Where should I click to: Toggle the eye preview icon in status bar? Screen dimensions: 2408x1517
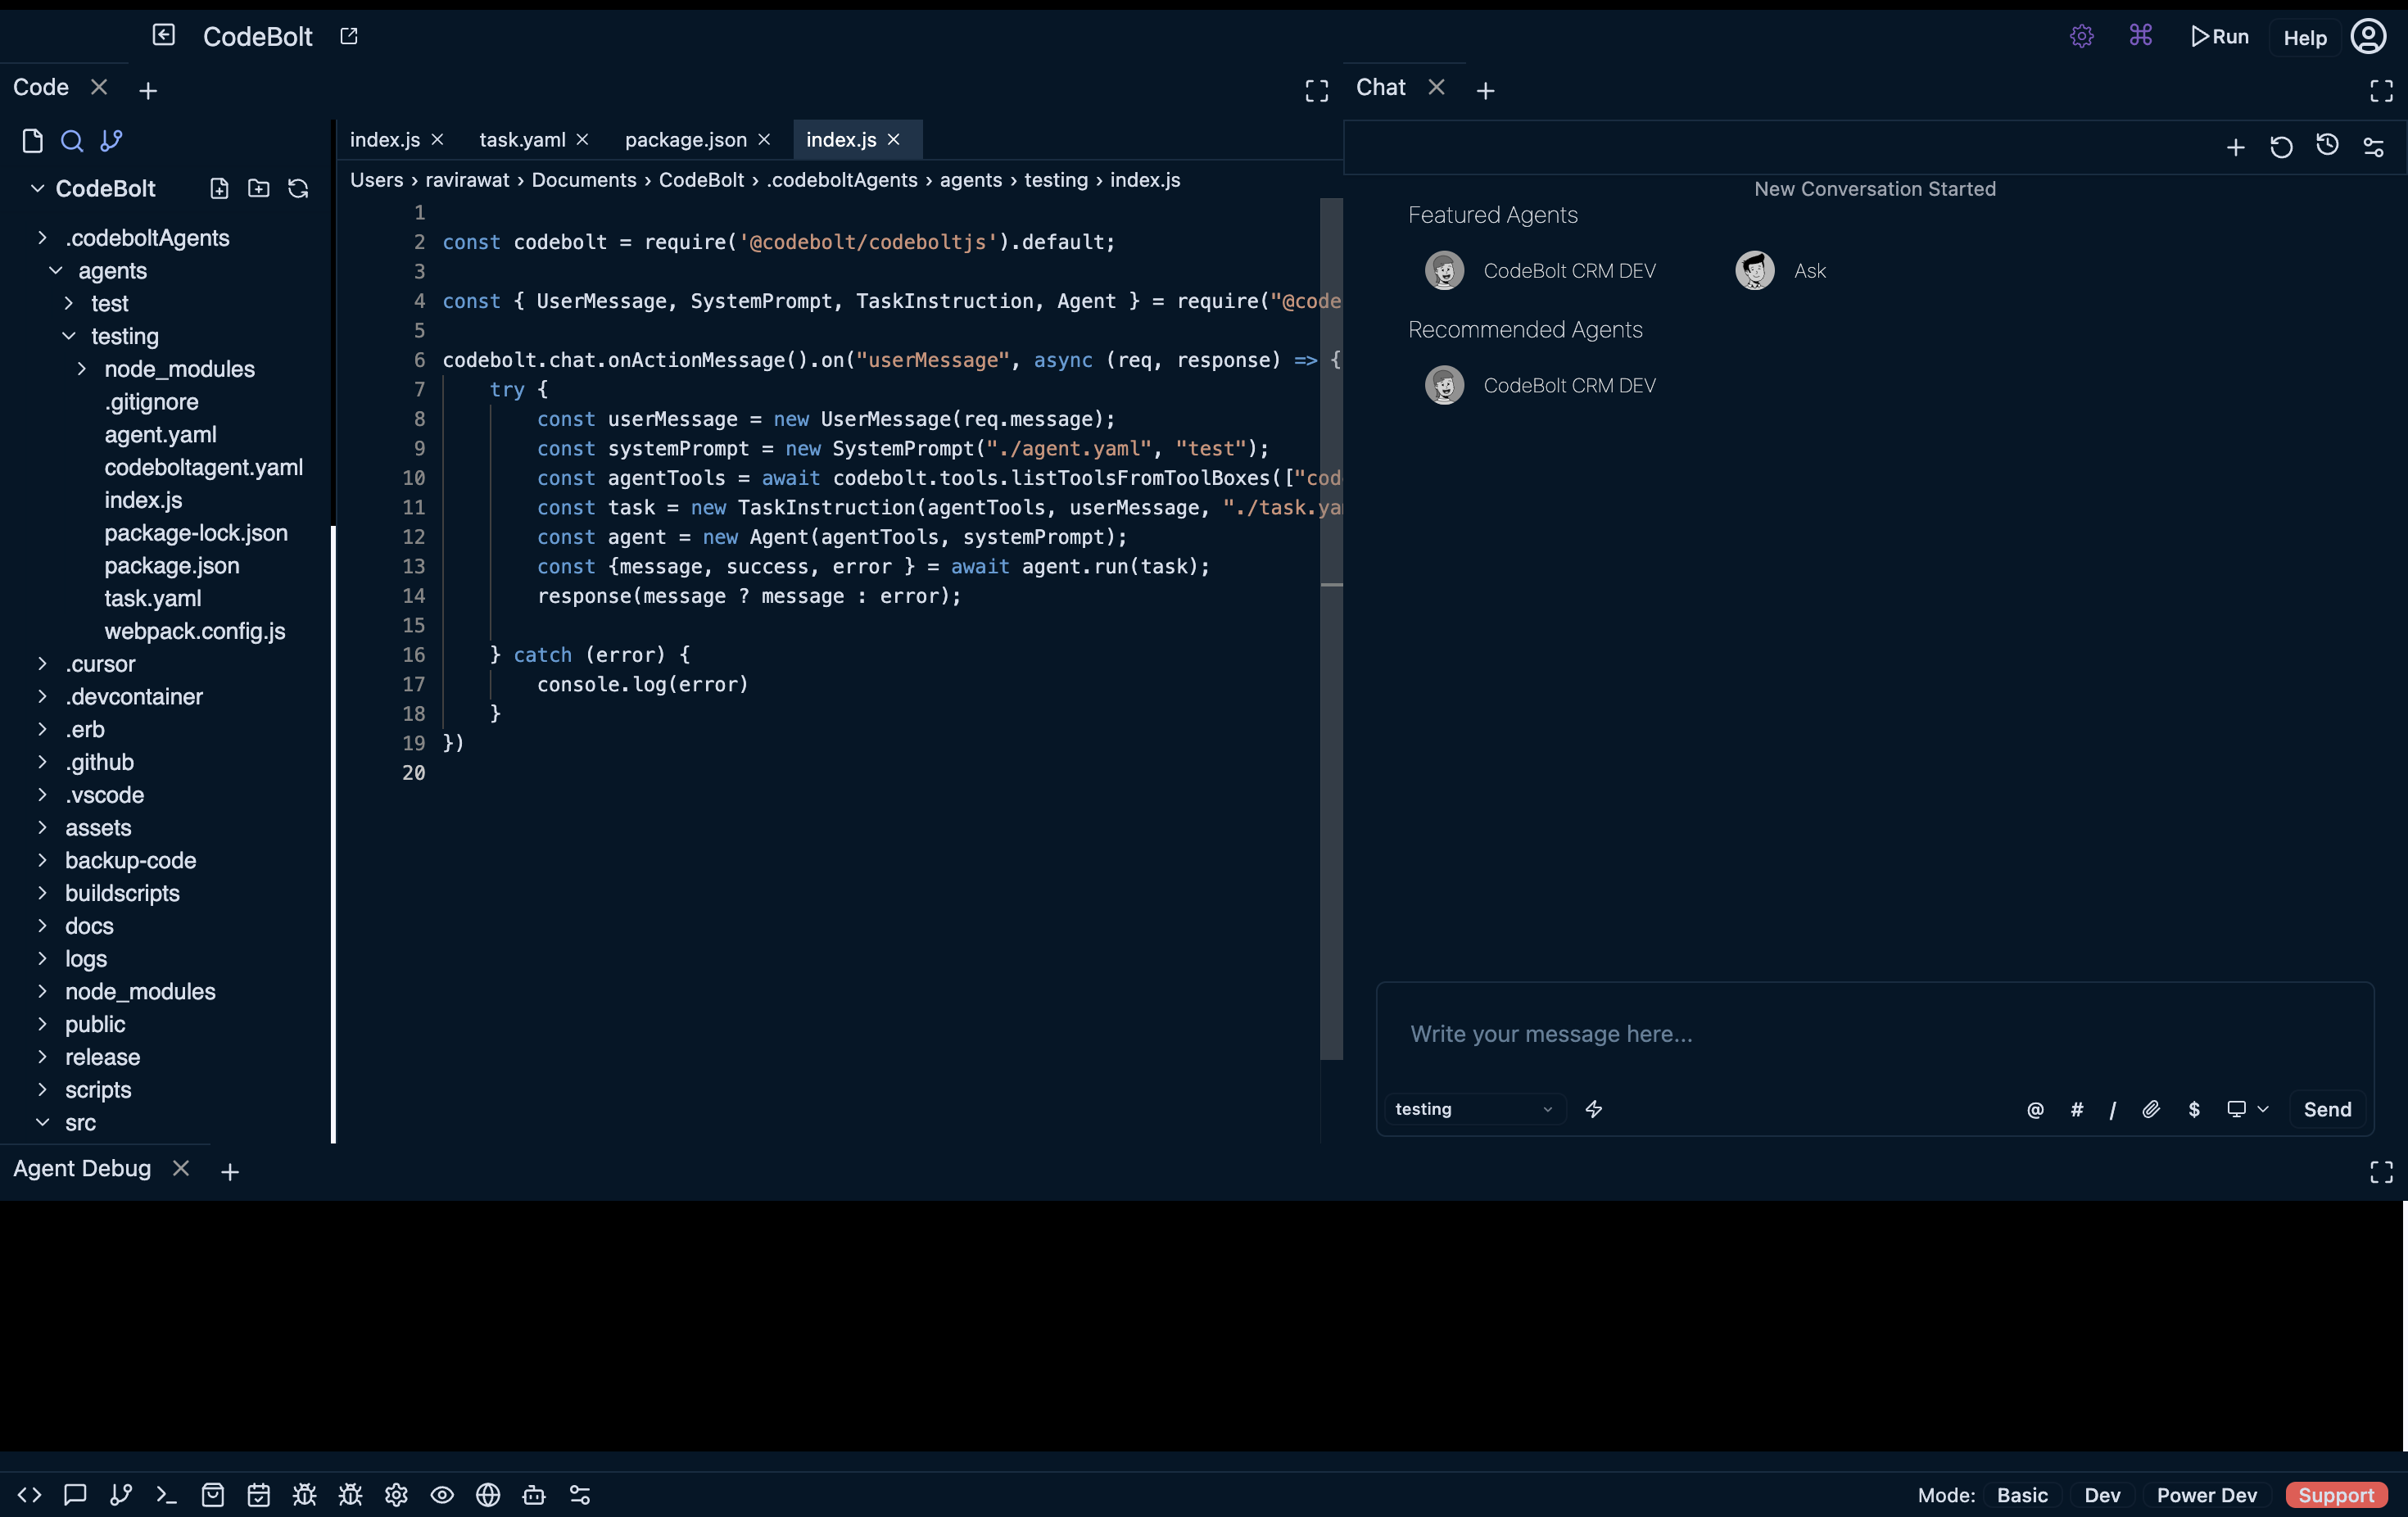442,1495
